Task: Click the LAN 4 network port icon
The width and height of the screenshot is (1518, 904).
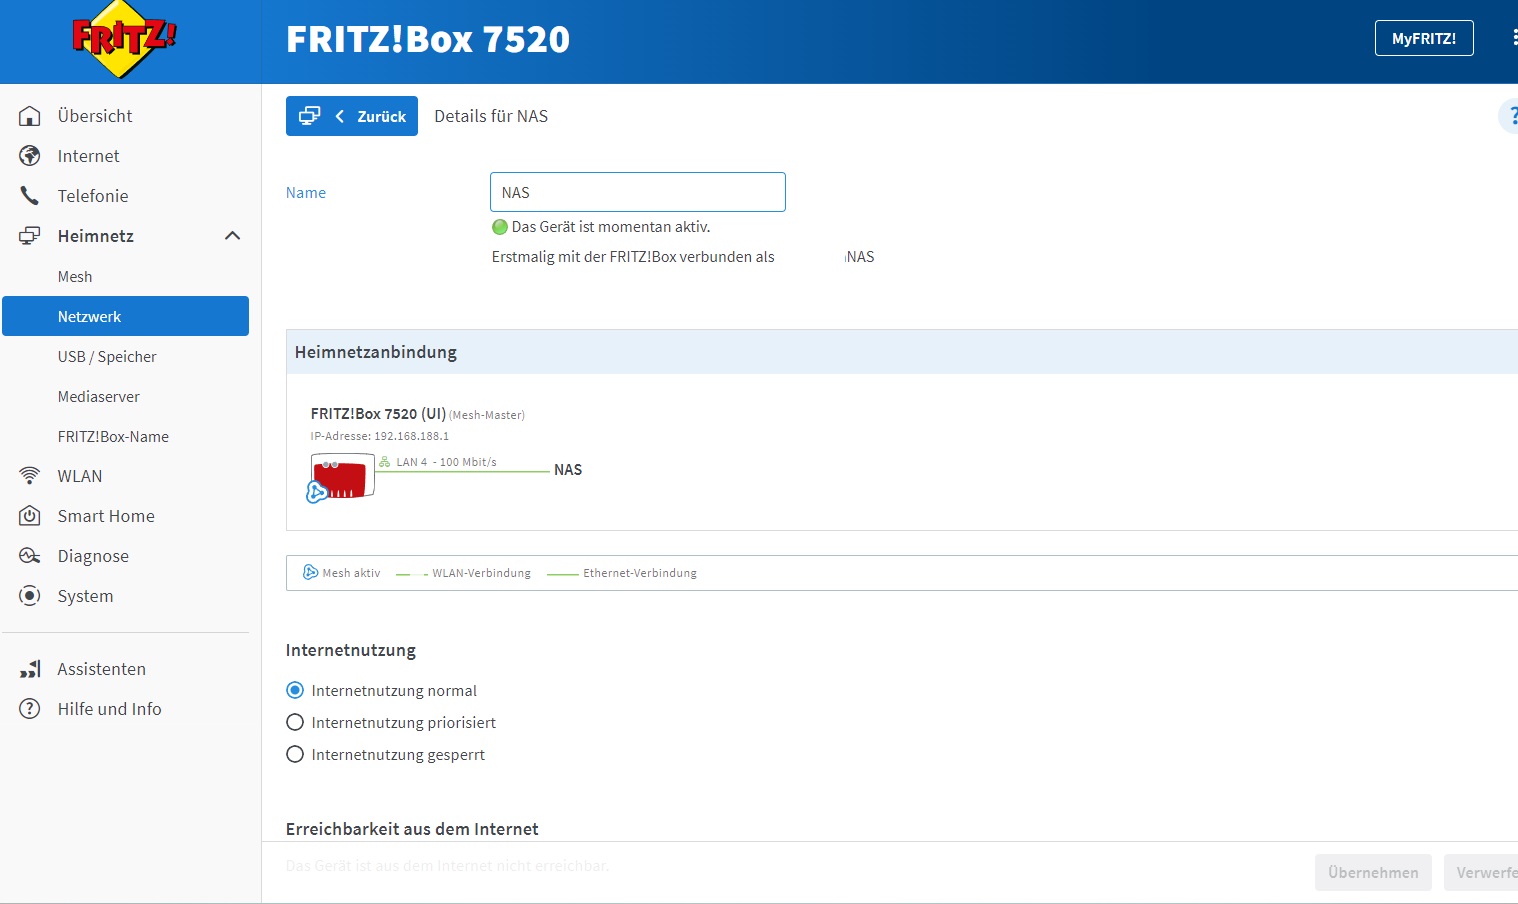Action: coord(384,462)
